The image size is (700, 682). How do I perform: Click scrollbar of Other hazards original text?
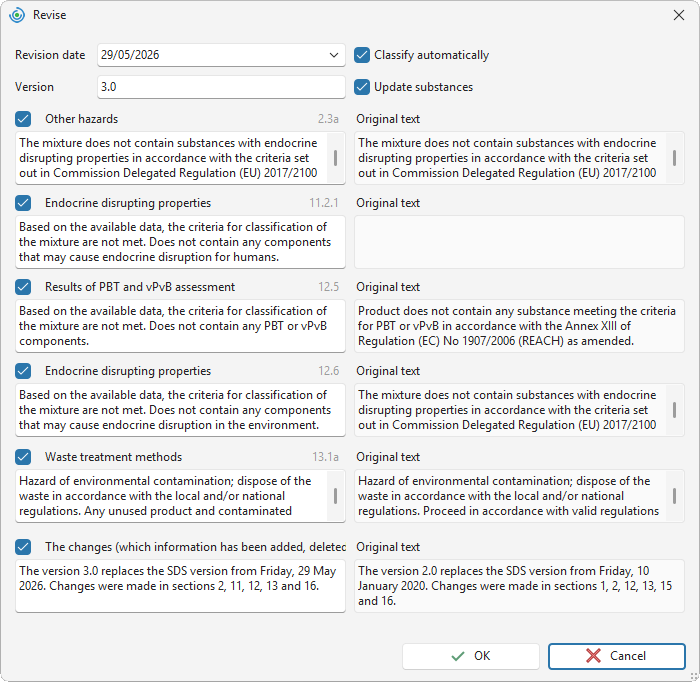click(675, 158)
